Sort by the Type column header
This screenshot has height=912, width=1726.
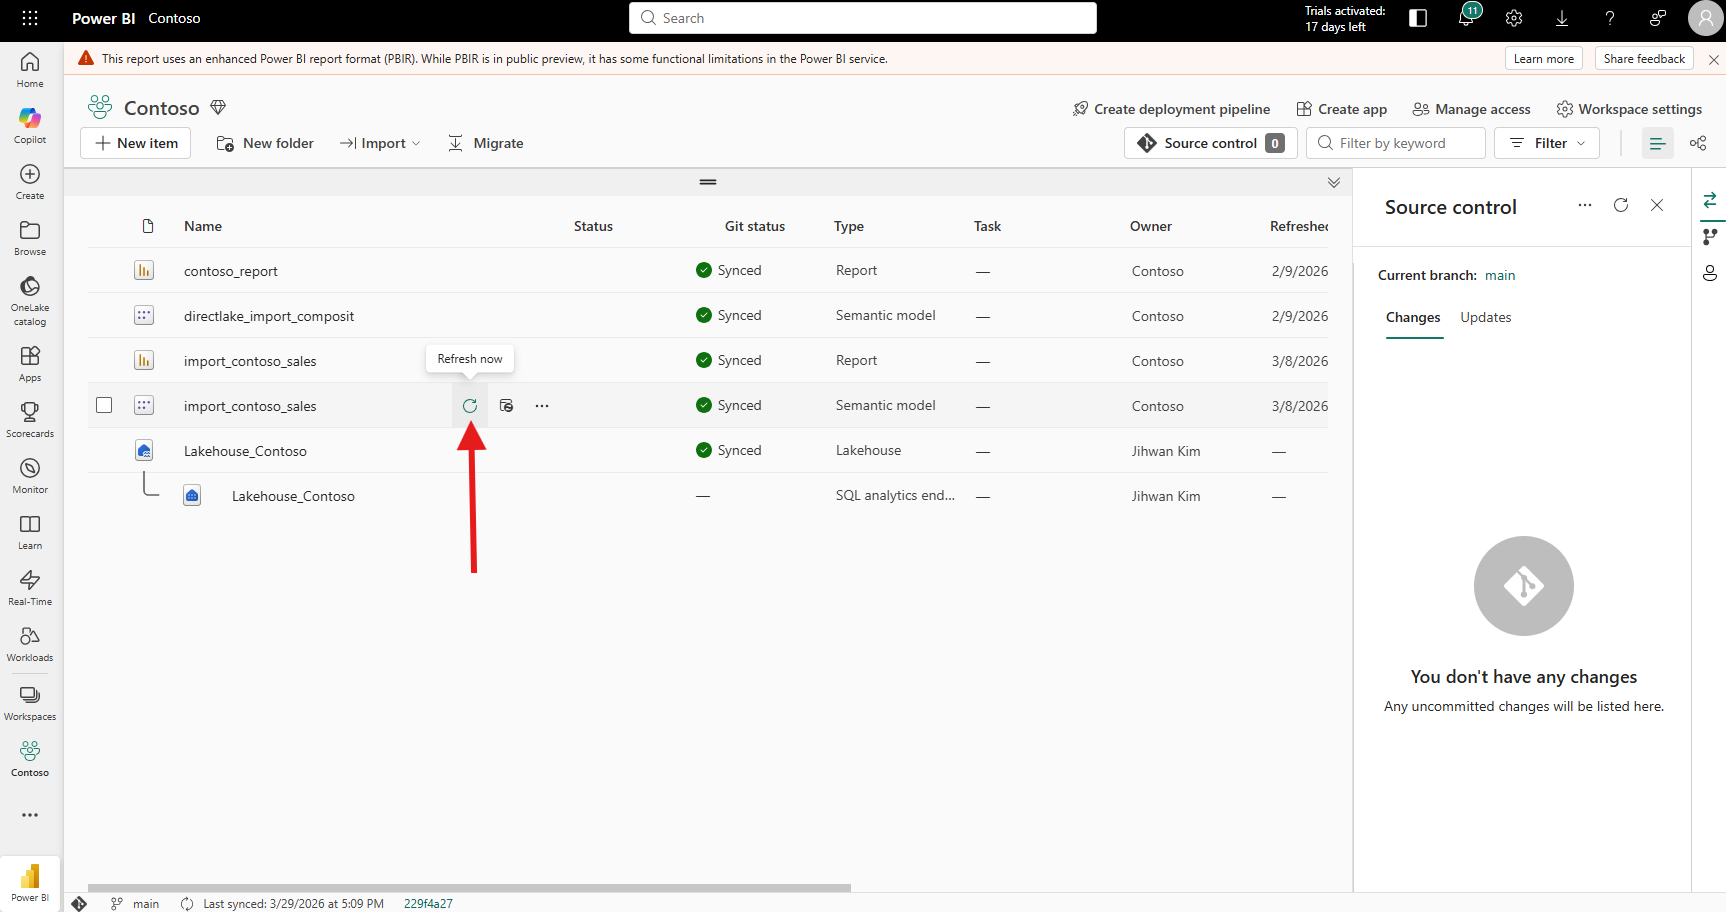(849, 226)
